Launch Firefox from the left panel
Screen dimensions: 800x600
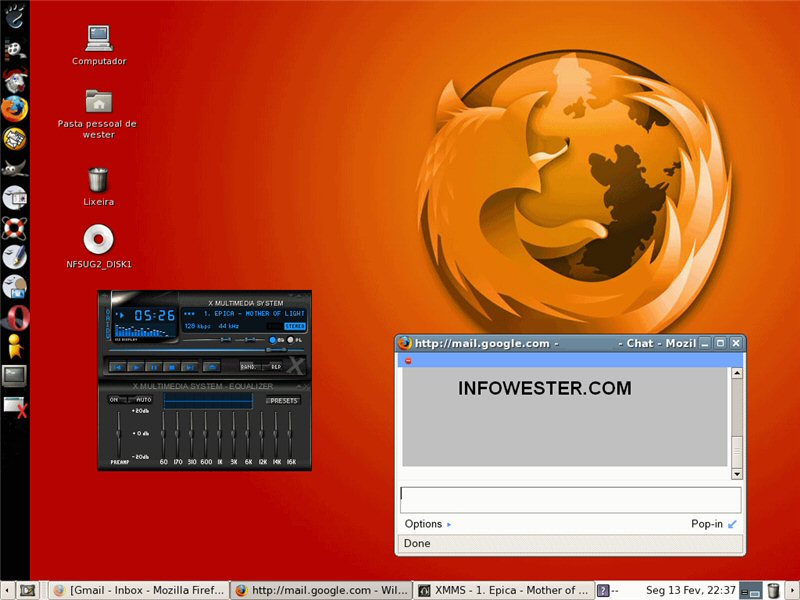pos(14,108)
